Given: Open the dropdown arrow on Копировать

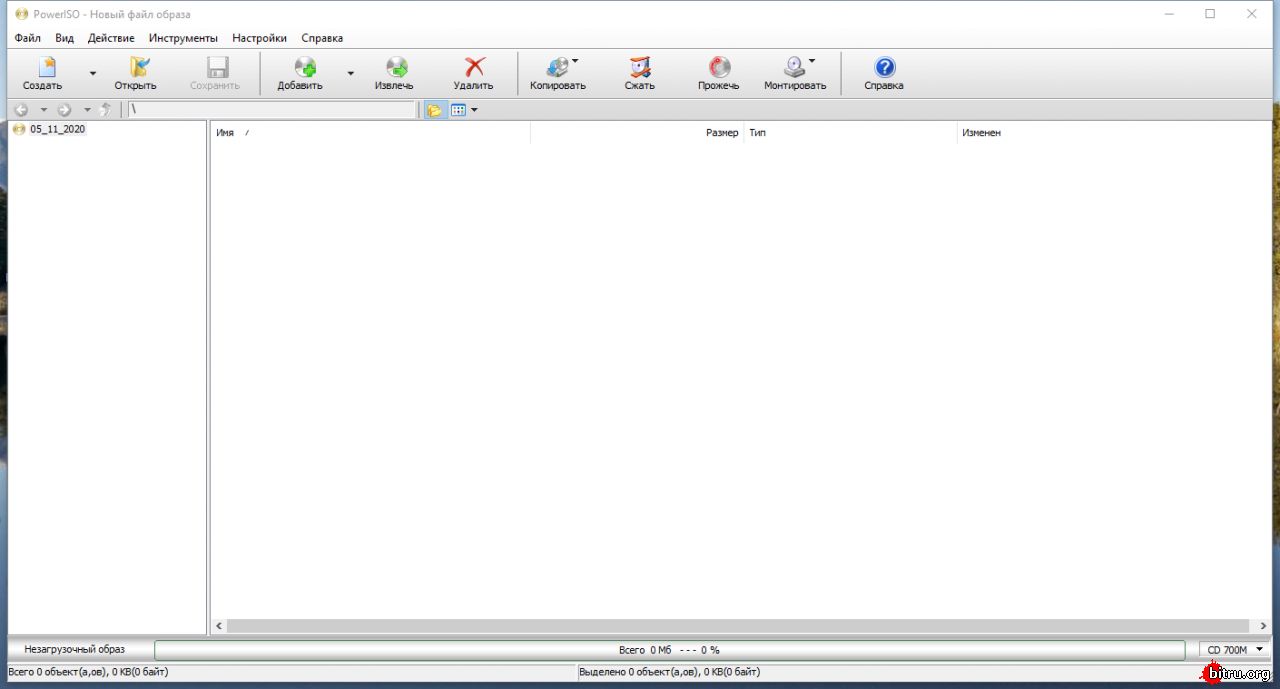Looking at the screenshot, I should 575,61.
